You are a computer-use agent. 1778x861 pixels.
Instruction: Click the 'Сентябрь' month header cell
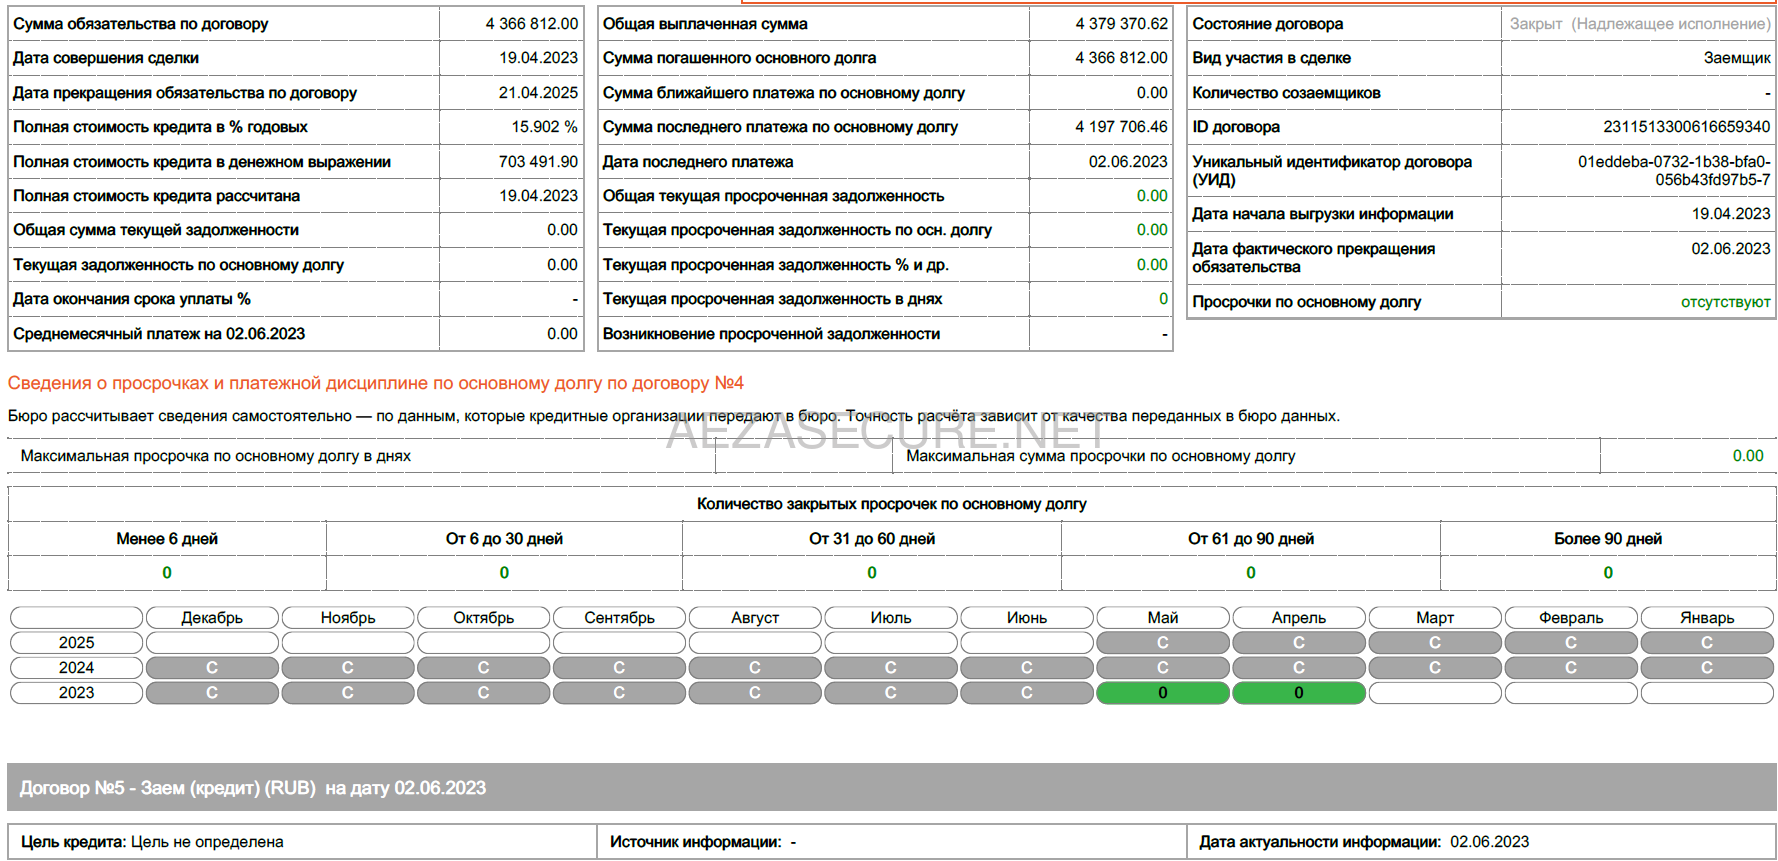click(x=619, y=618)
